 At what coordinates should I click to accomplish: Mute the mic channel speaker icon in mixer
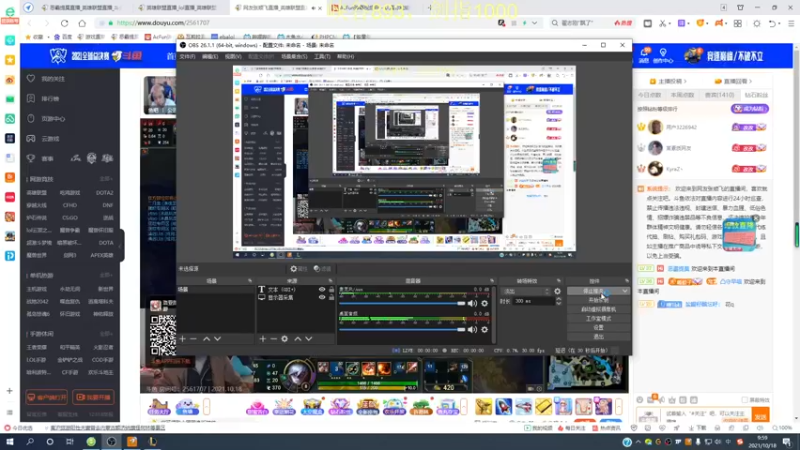coord(472,304)
